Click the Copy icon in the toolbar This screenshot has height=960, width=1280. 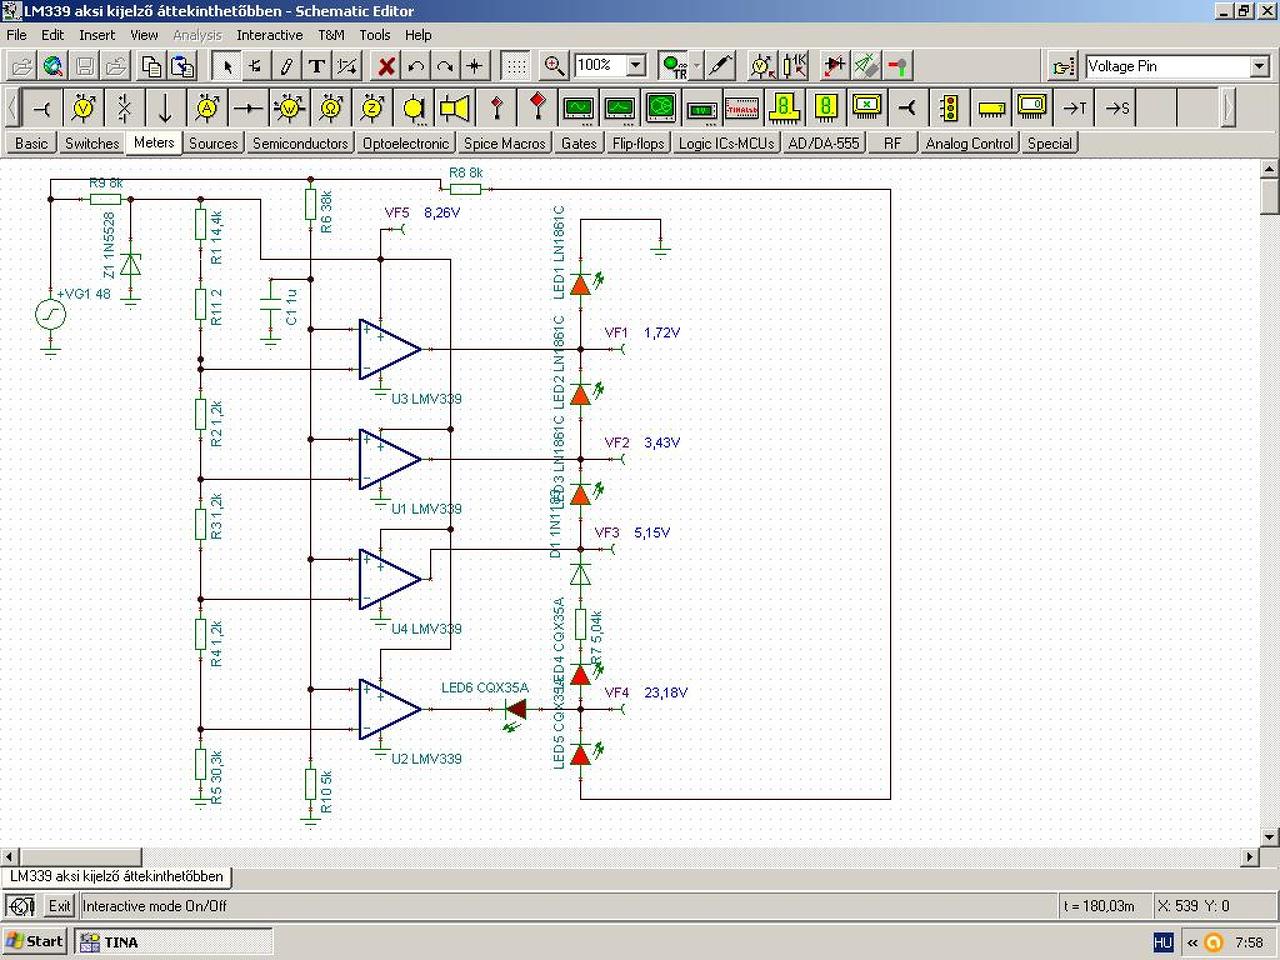coord(151,66)
